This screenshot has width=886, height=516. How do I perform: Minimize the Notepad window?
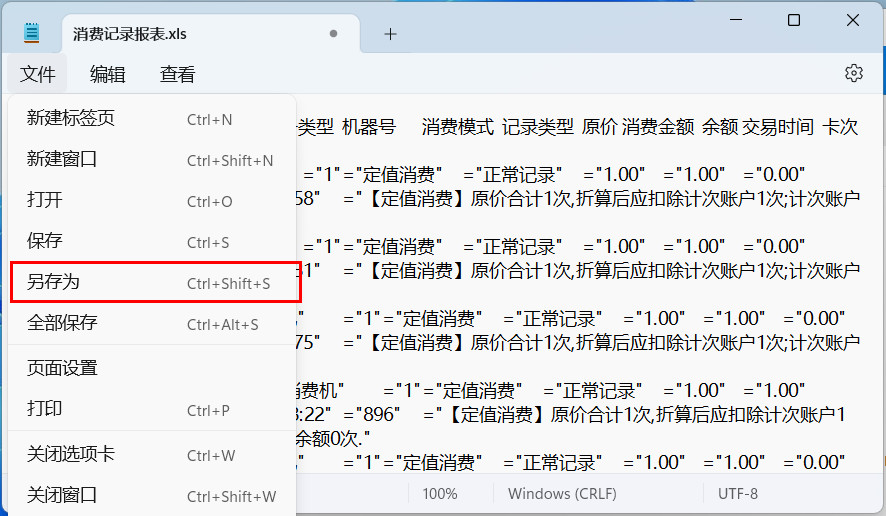pos(736,20)
